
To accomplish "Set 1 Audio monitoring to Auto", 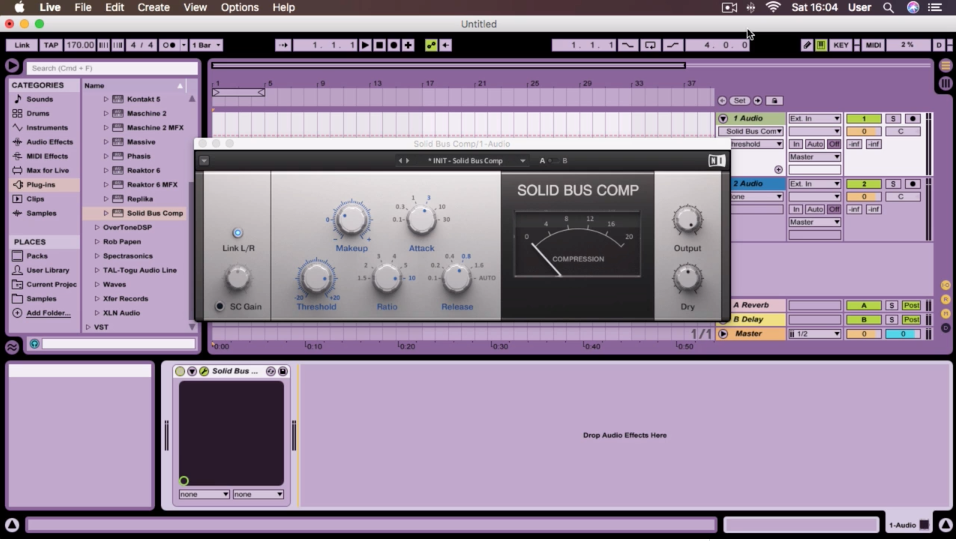I will (815, 144).
